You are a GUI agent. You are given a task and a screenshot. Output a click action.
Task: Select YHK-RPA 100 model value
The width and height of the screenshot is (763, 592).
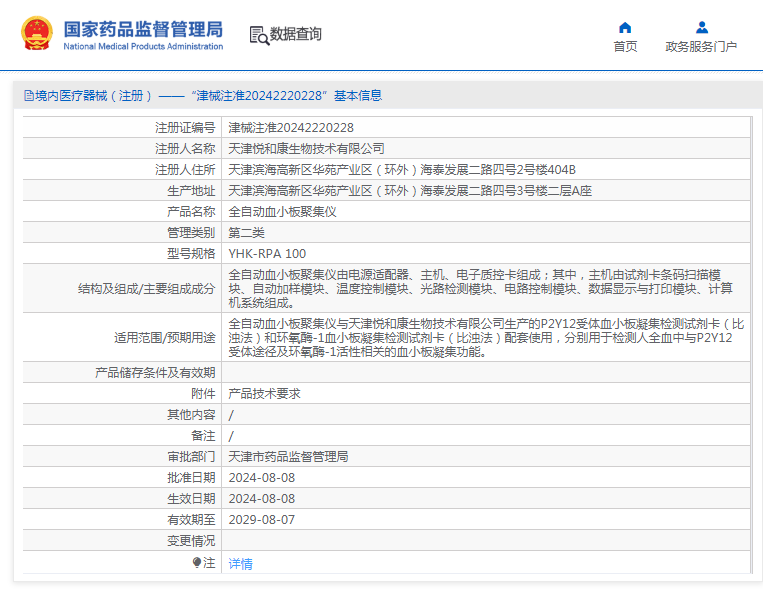(267, 253)
